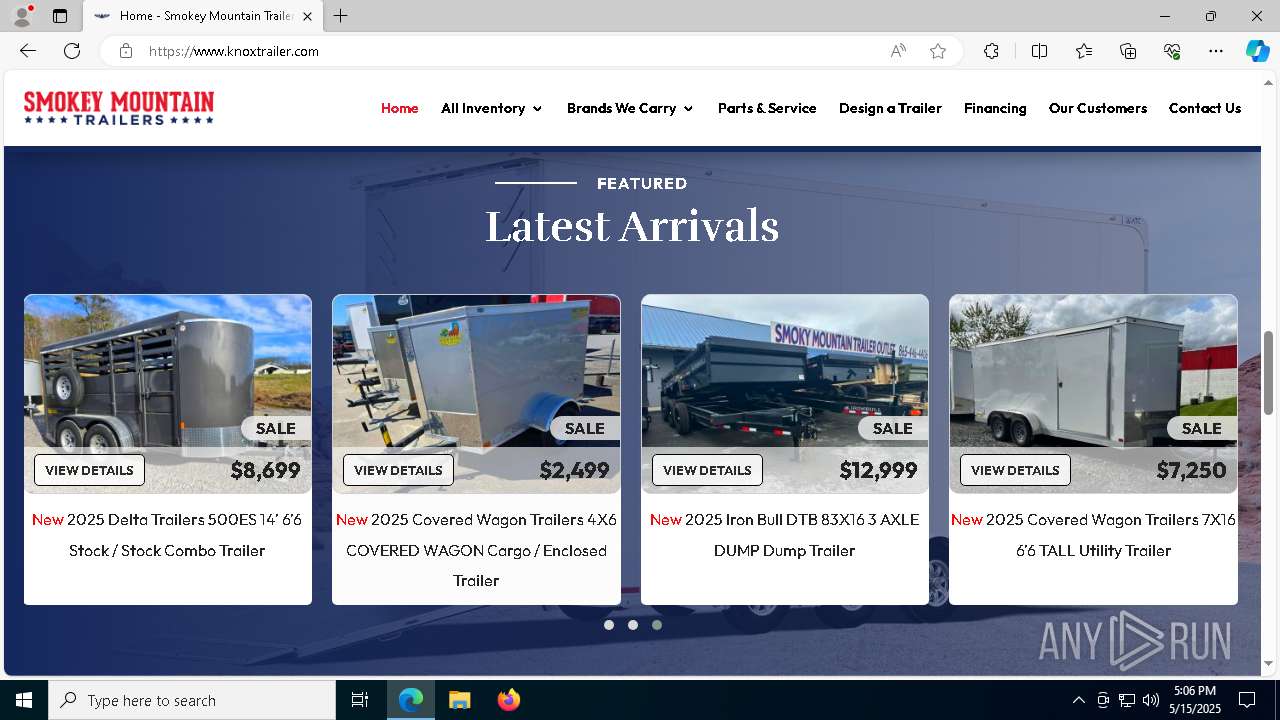Open the notifications center icon
The image size is (1280, 720).
click(x=1247, y=700)
